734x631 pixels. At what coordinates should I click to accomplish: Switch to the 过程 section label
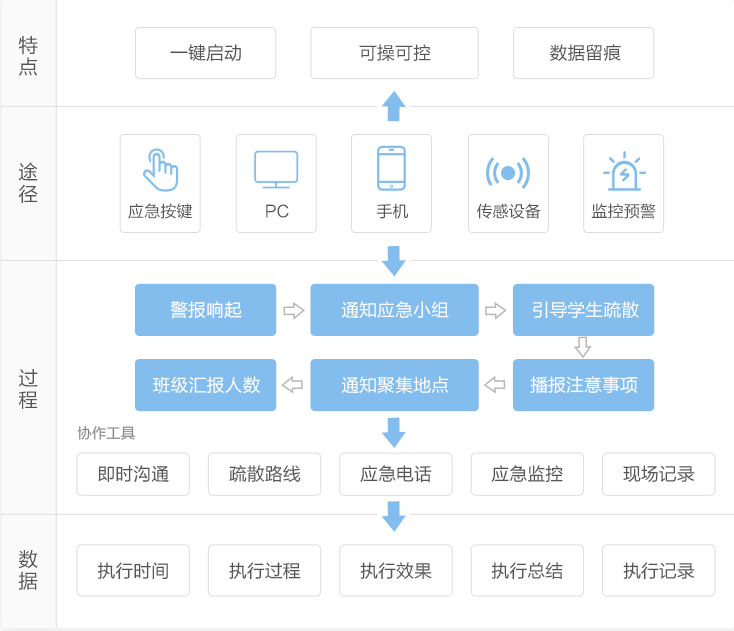[28, 389]
